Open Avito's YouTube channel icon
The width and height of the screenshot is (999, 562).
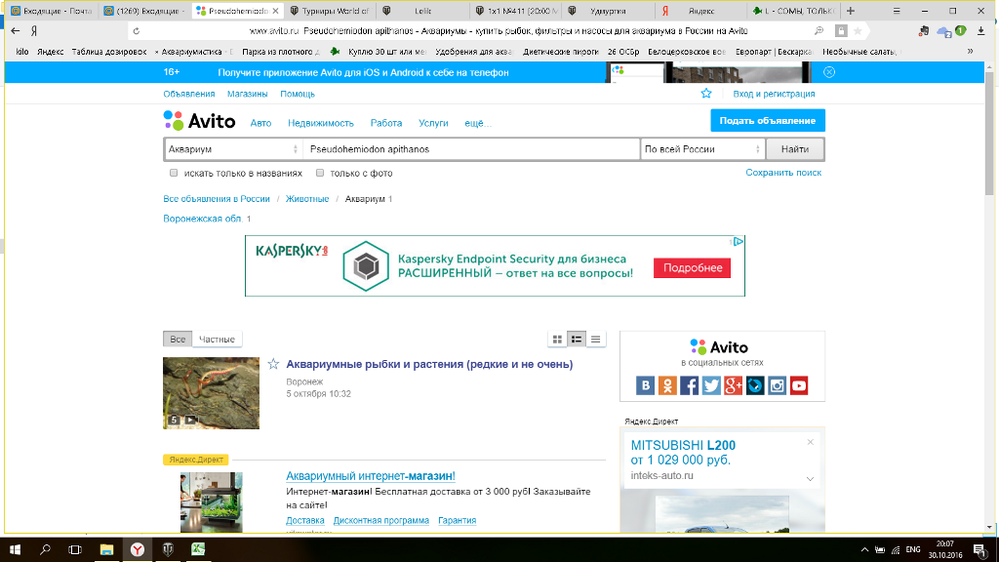pos(799,385)
